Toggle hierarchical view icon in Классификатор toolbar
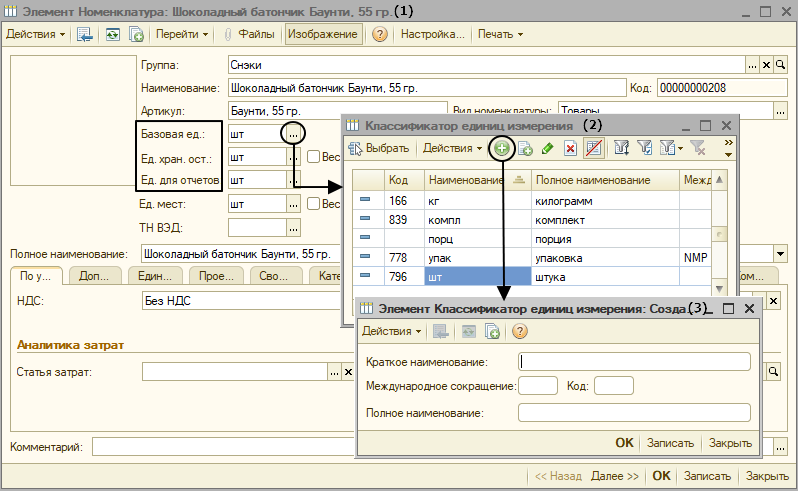This screenshot has height=491, width=798. (x=593, y=148)
